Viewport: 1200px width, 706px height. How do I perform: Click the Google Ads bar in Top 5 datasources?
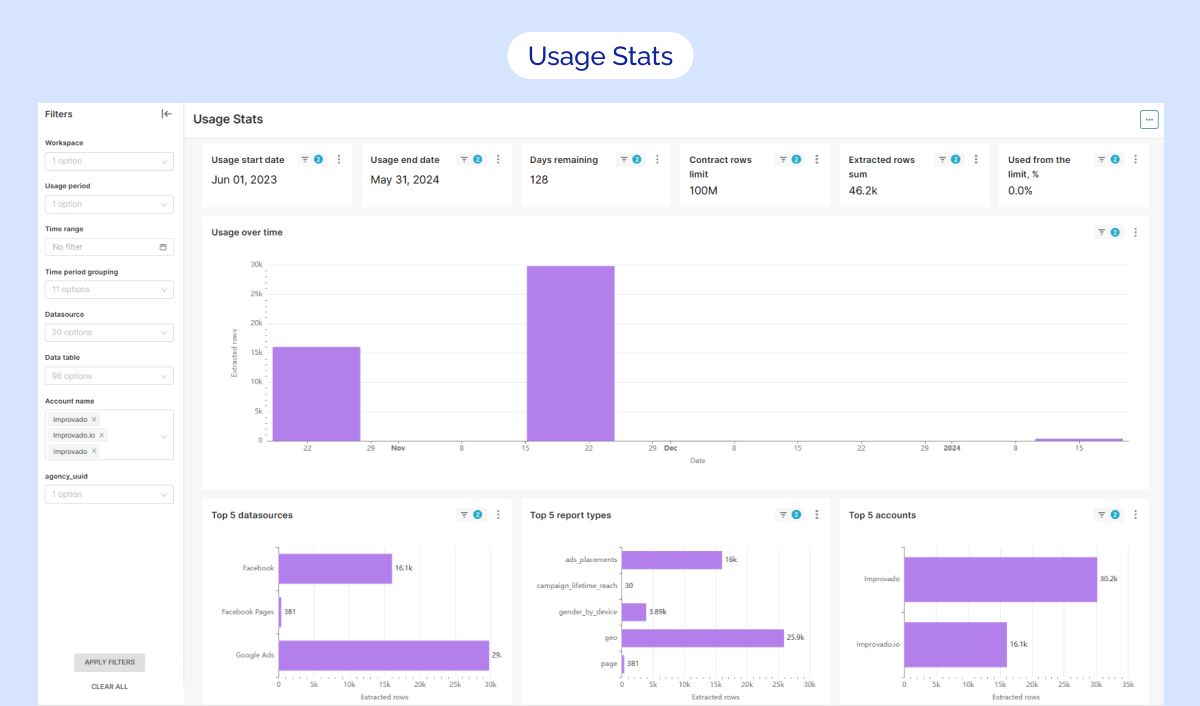383,656
